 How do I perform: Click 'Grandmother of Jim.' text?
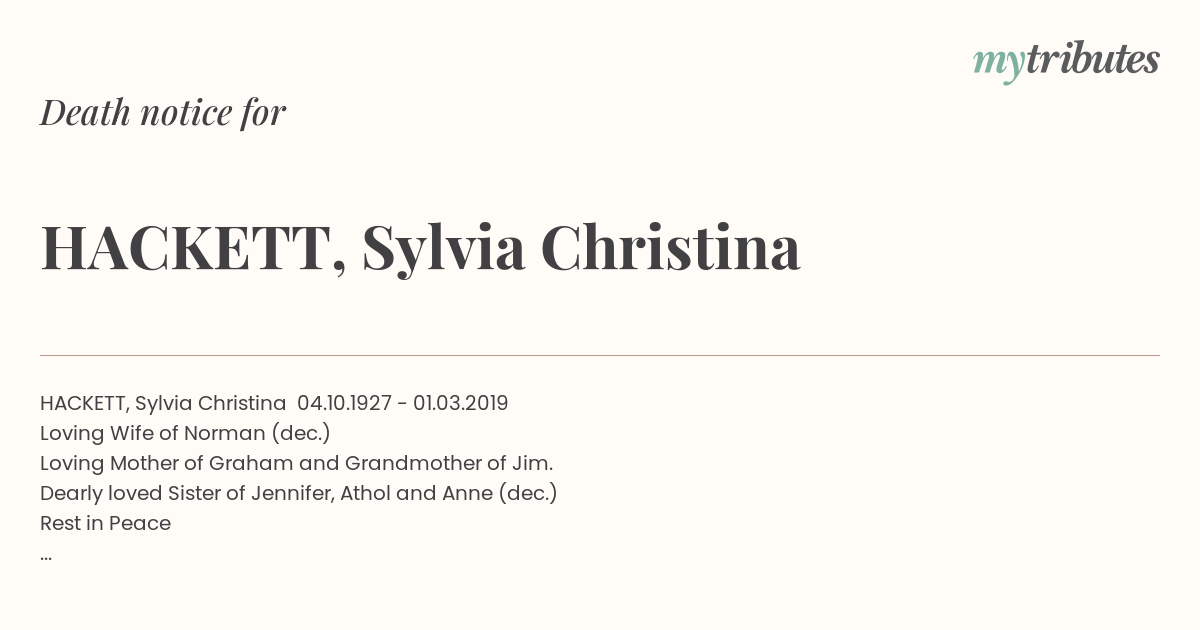[x=449, y=463]
